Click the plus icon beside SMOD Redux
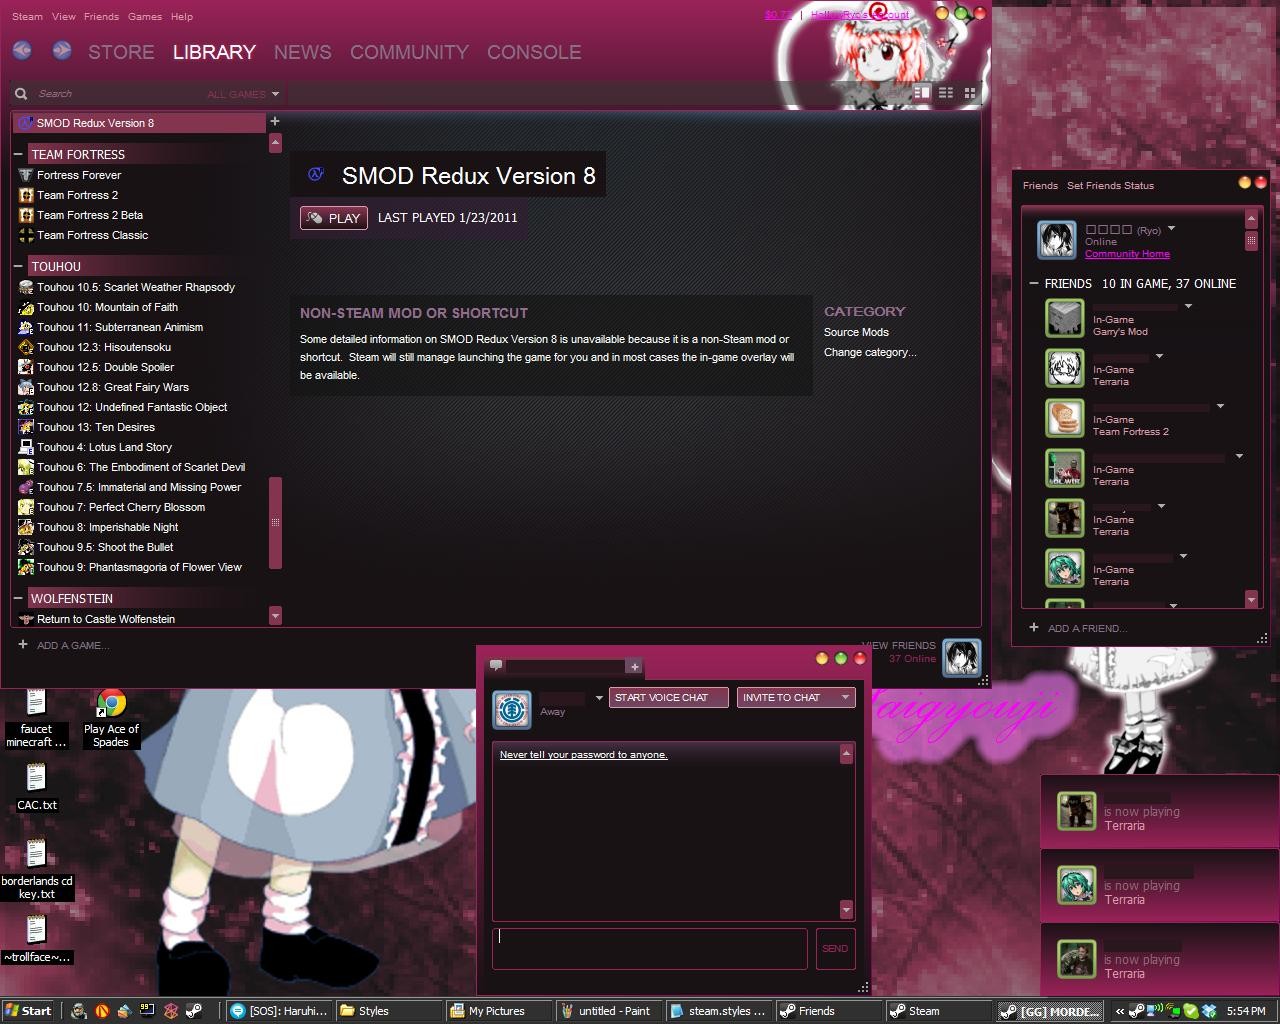1280x1024 pixels. (x=275, y=121)
